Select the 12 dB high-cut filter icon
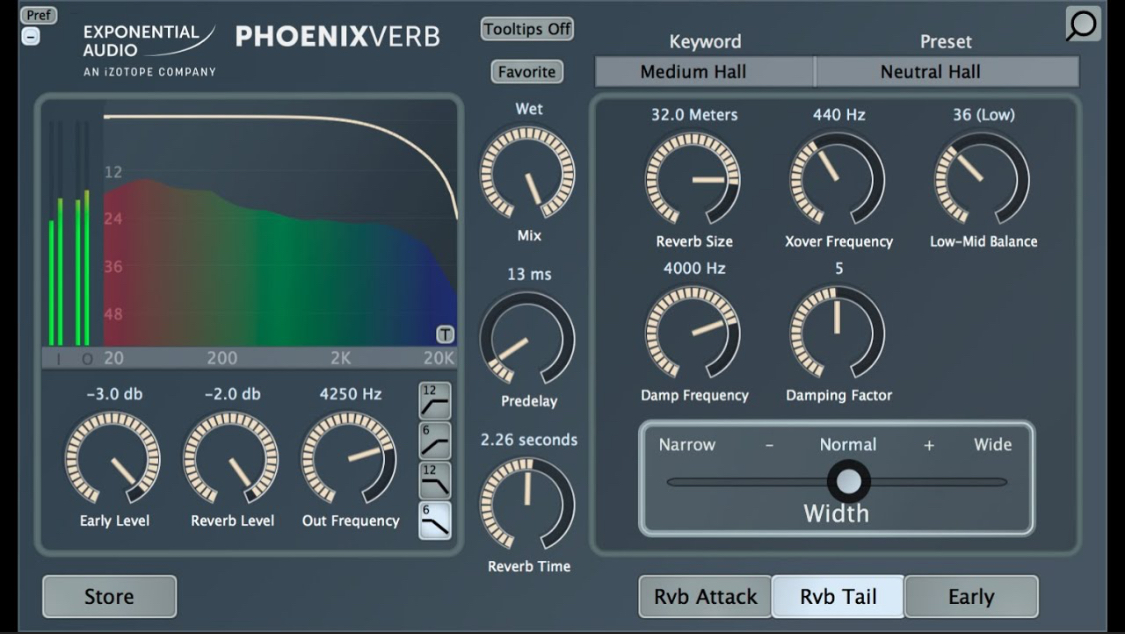The height and width of the screenshot is (634, 1125). 435,481
